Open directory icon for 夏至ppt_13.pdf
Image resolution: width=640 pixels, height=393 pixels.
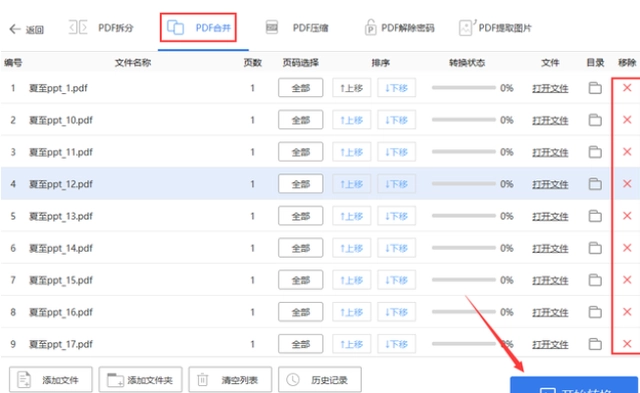point(595,216)
